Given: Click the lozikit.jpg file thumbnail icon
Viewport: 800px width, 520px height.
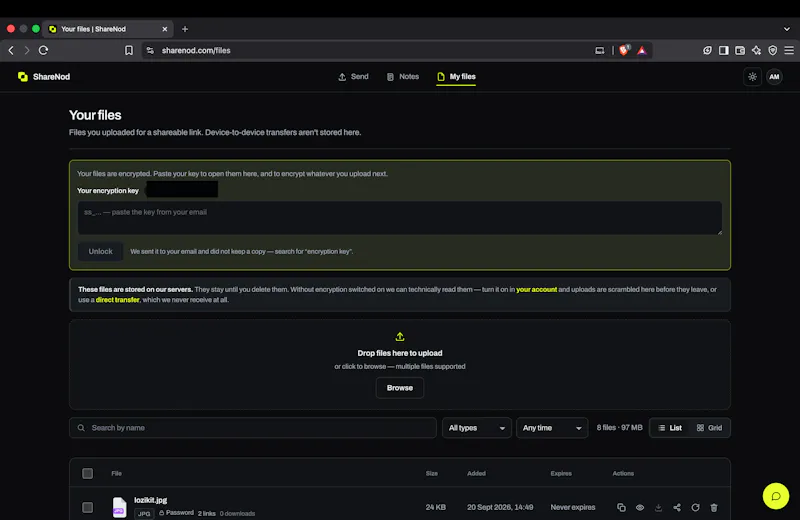Looking at the screenshot, I should (119, 507).
